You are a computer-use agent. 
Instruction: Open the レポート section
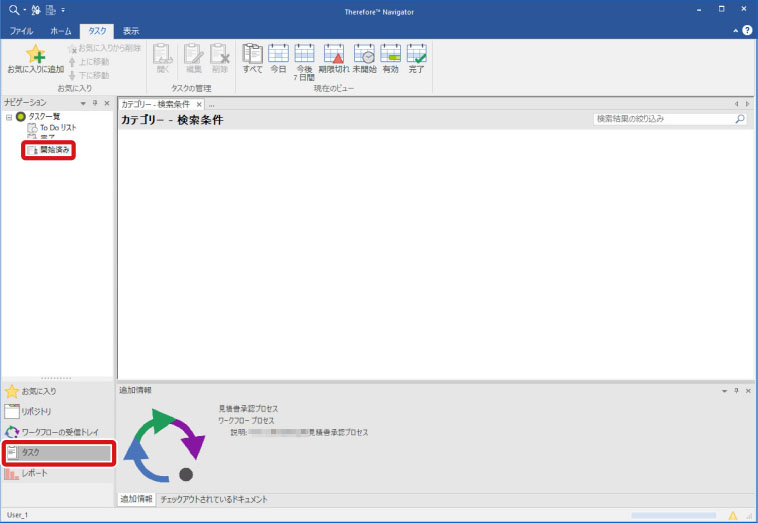(x=35, y=473)
